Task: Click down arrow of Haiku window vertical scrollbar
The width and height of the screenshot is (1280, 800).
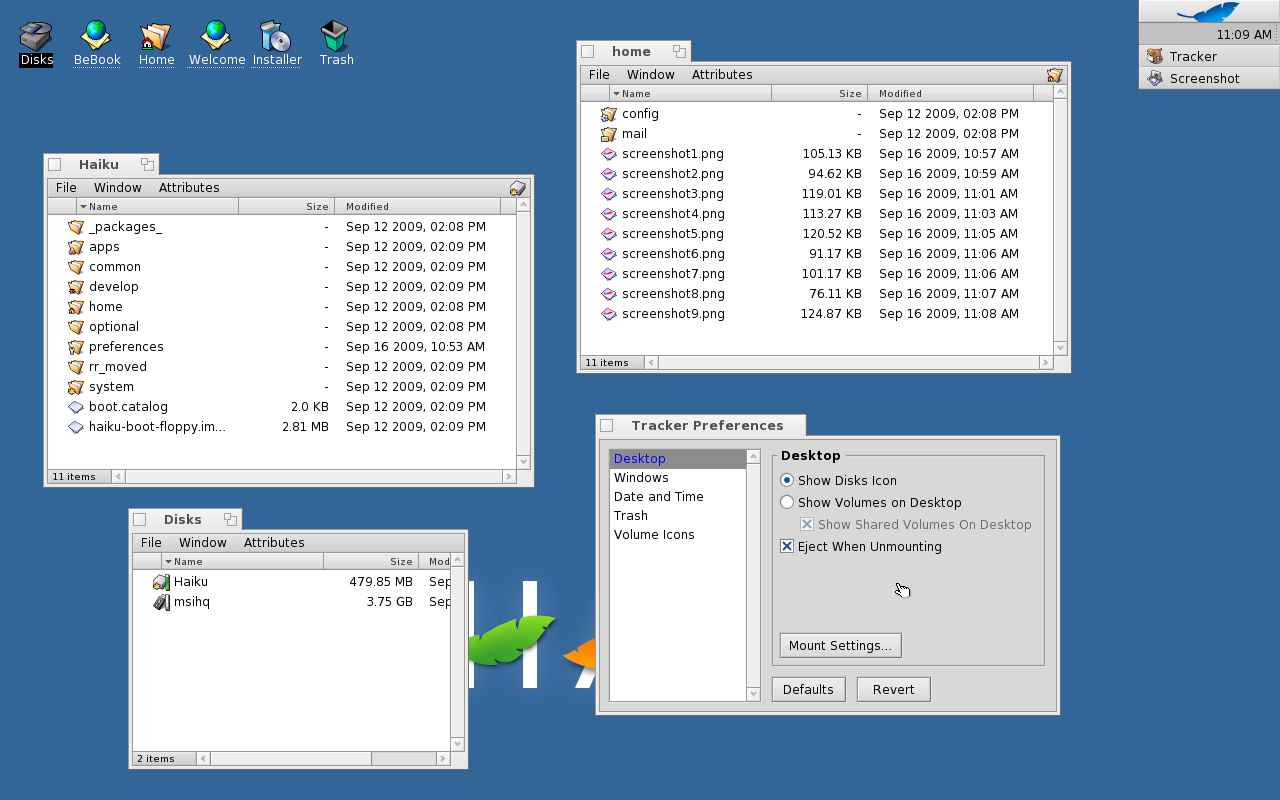Action: [523, 462]
